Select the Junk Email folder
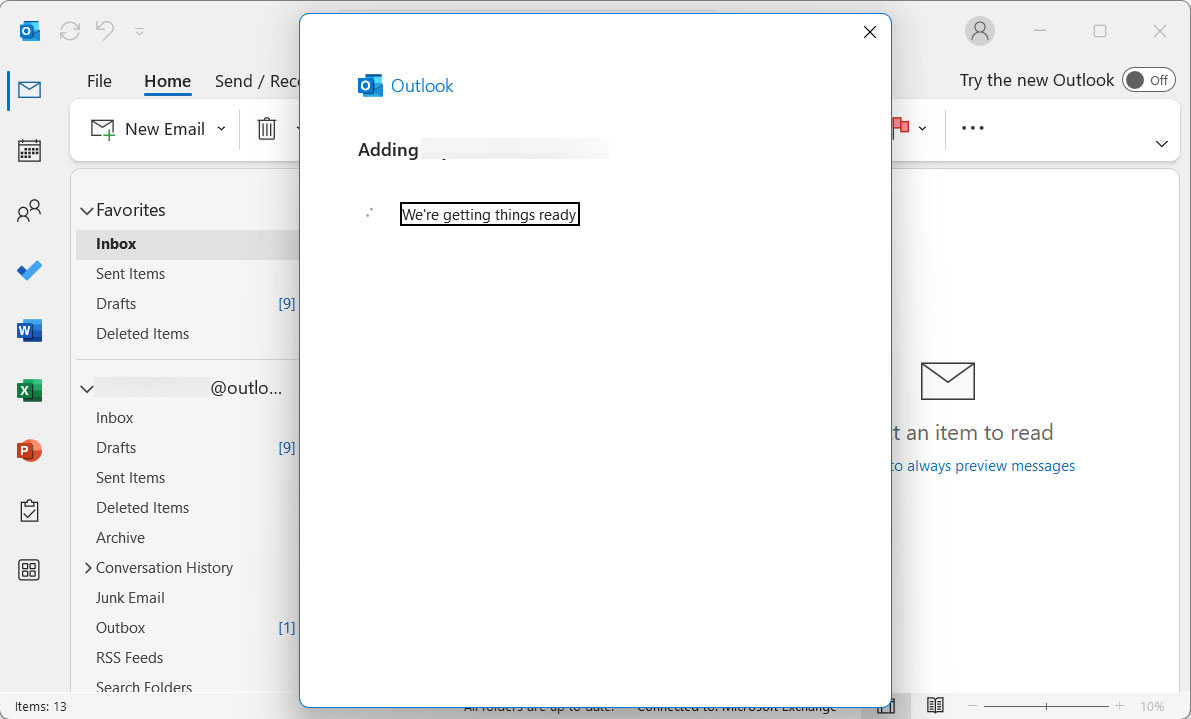 (x=130, y=598)
